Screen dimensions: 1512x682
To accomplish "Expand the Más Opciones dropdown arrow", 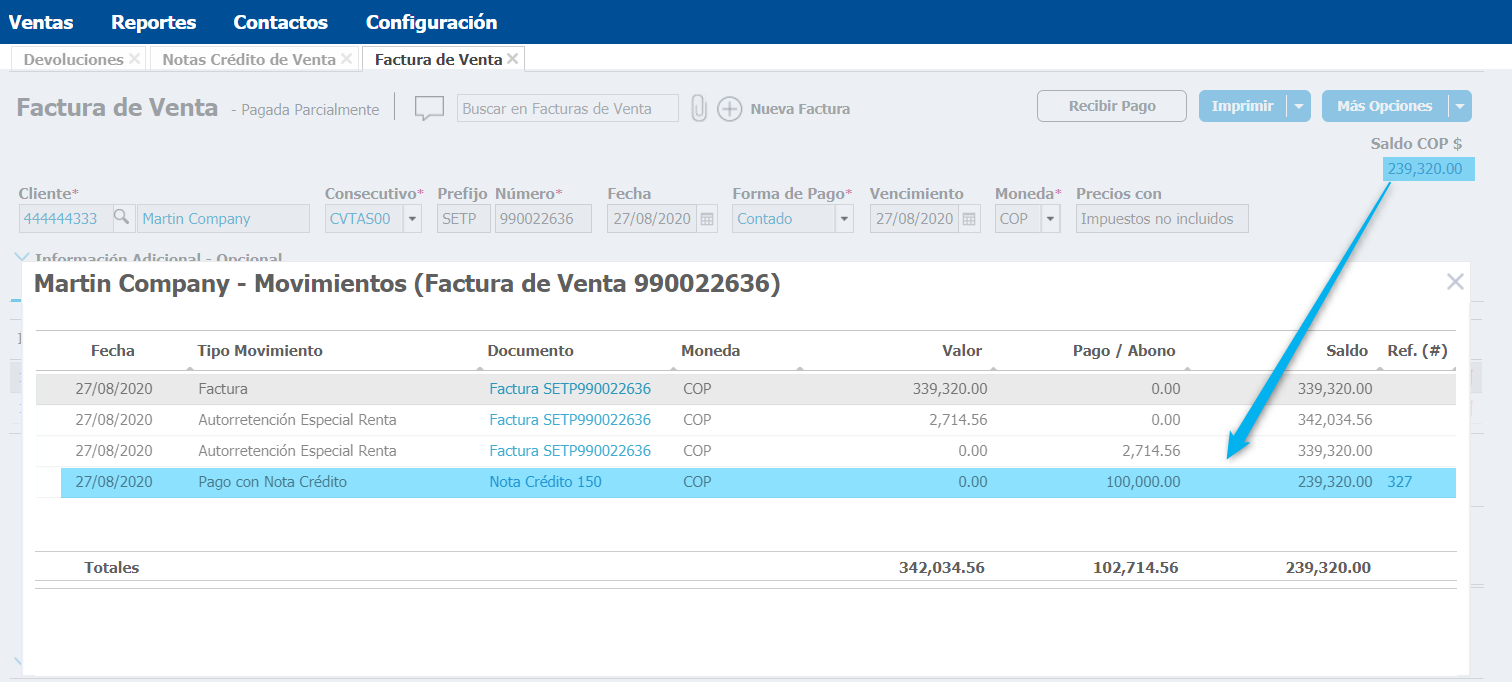I will (1460, 106).
